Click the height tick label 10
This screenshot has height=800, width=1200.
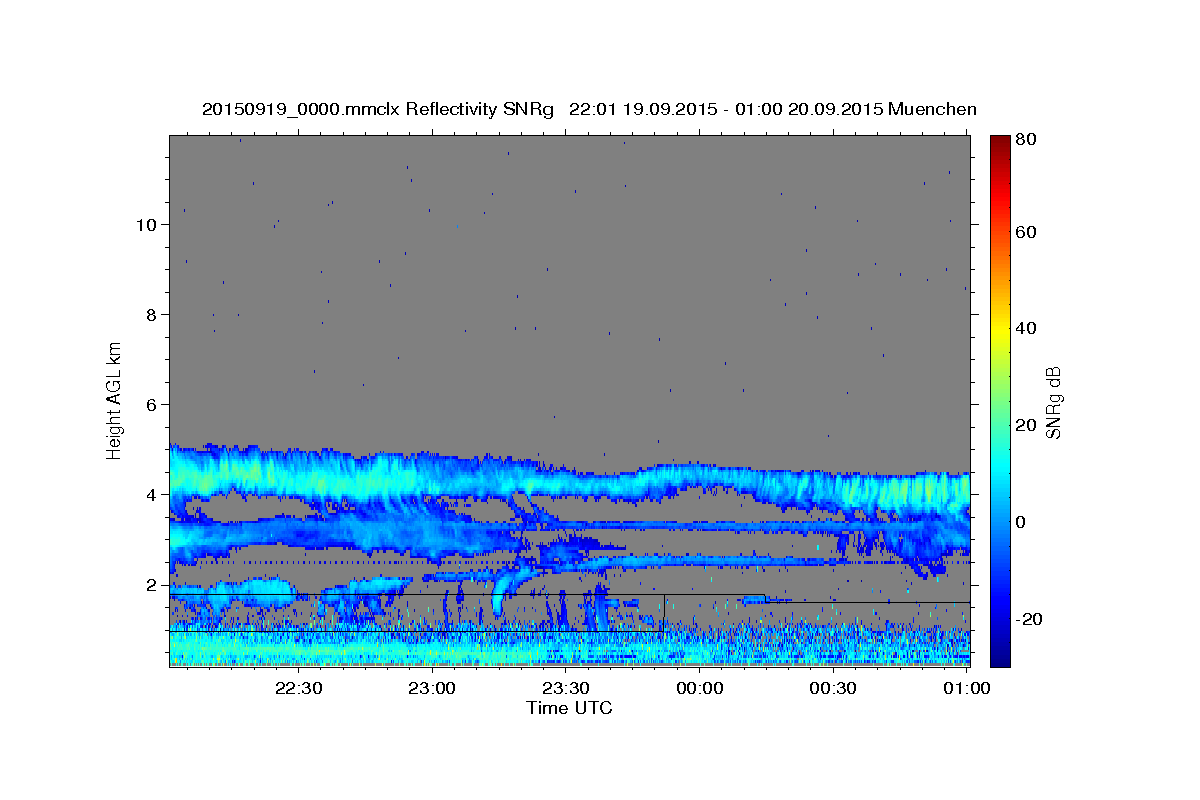147,225
